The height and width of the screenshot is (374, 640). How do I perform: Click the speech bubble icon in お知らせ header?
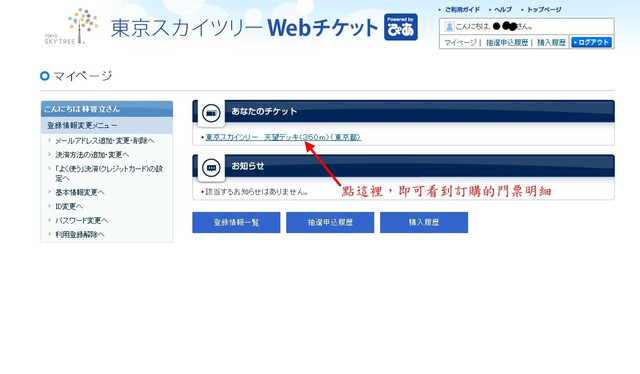[x=211, y=168]
